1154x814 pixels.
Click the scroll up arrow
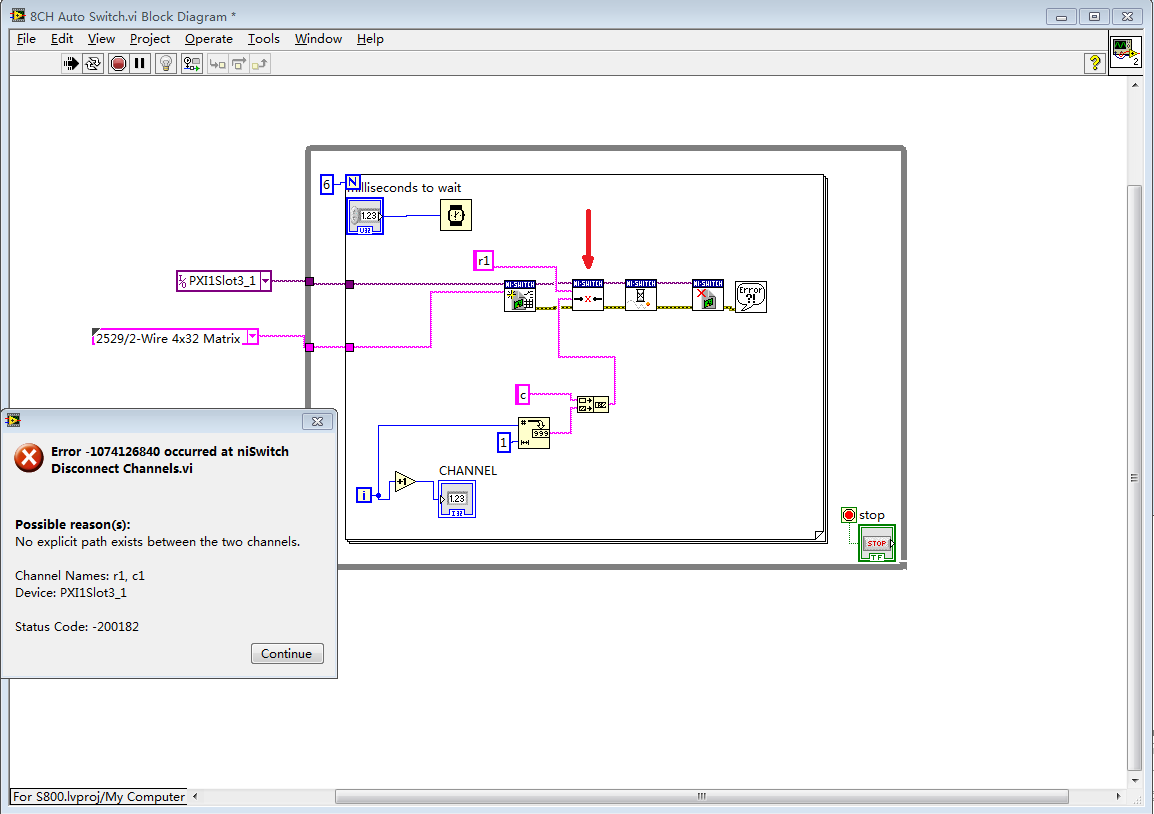pyautogui.click(x=1135, y=85)
